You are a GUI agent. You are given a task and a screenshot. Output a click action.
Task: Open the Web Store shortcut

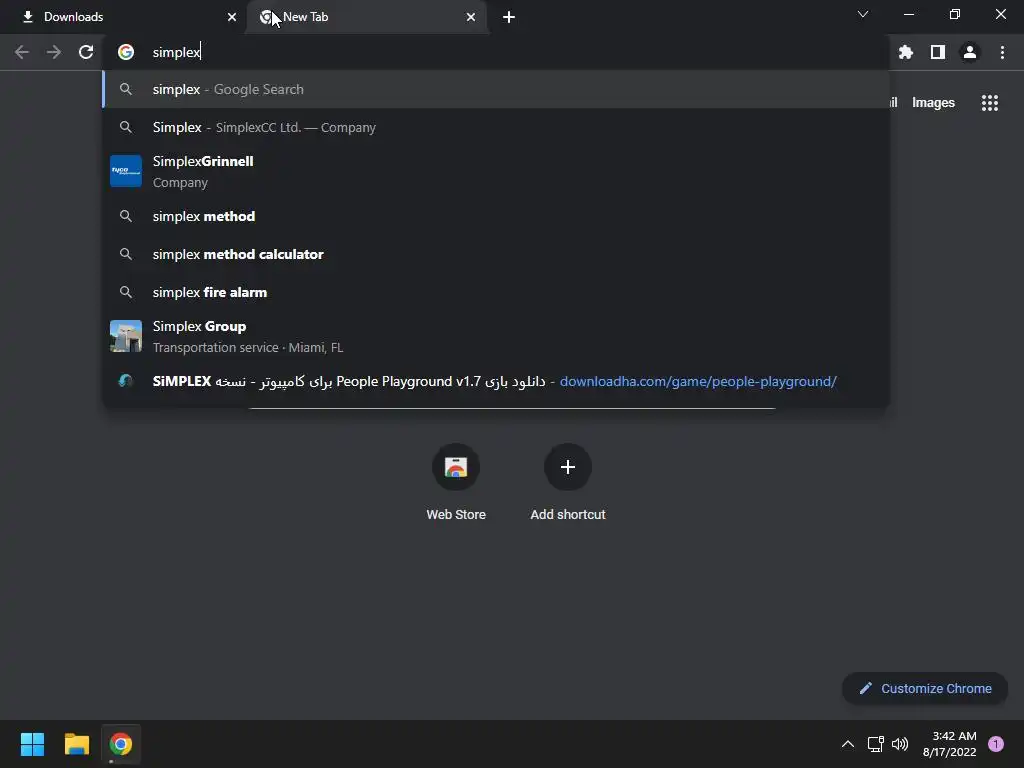point(456,483)
